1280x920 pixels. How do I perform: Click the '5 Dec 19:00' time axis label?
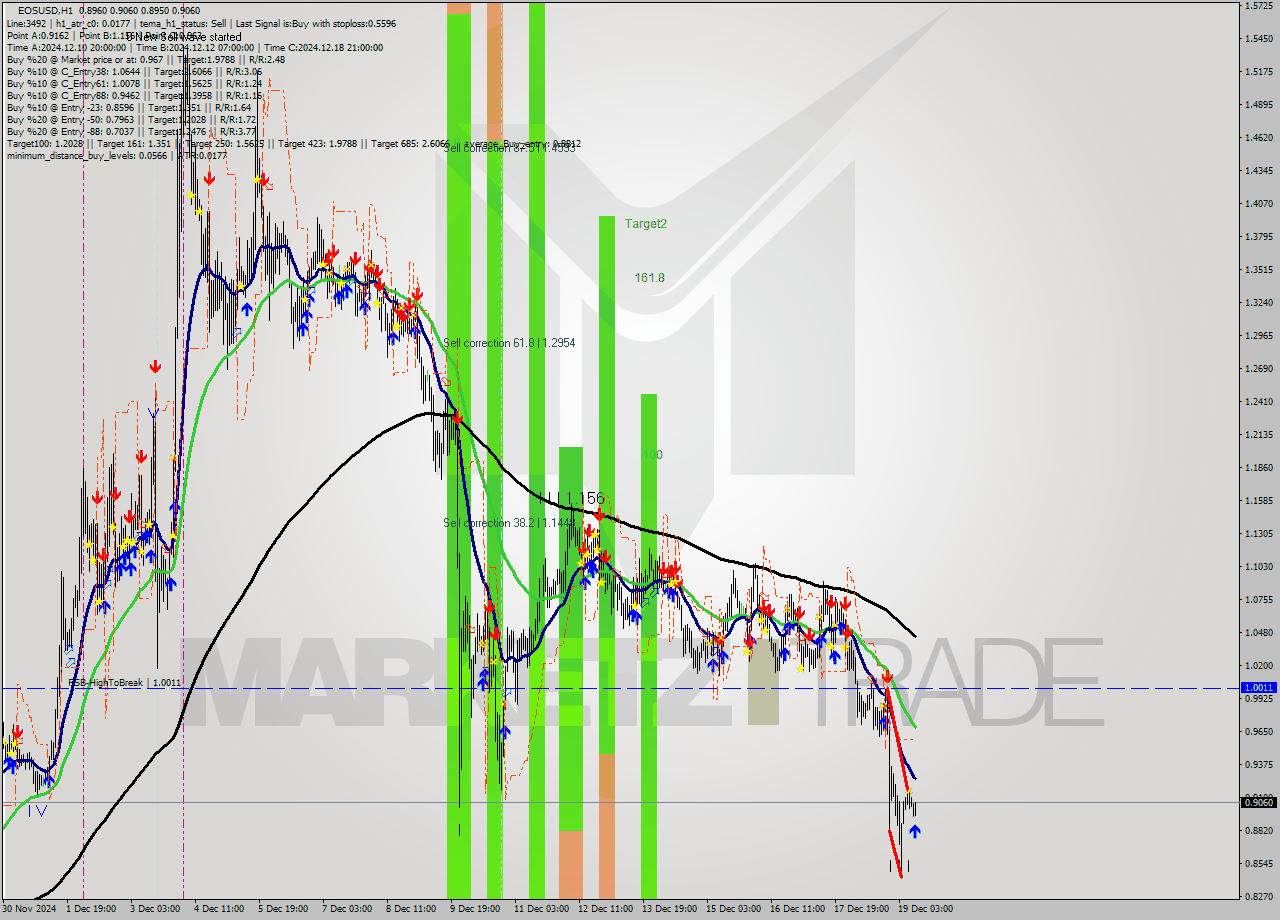[283, 909]
